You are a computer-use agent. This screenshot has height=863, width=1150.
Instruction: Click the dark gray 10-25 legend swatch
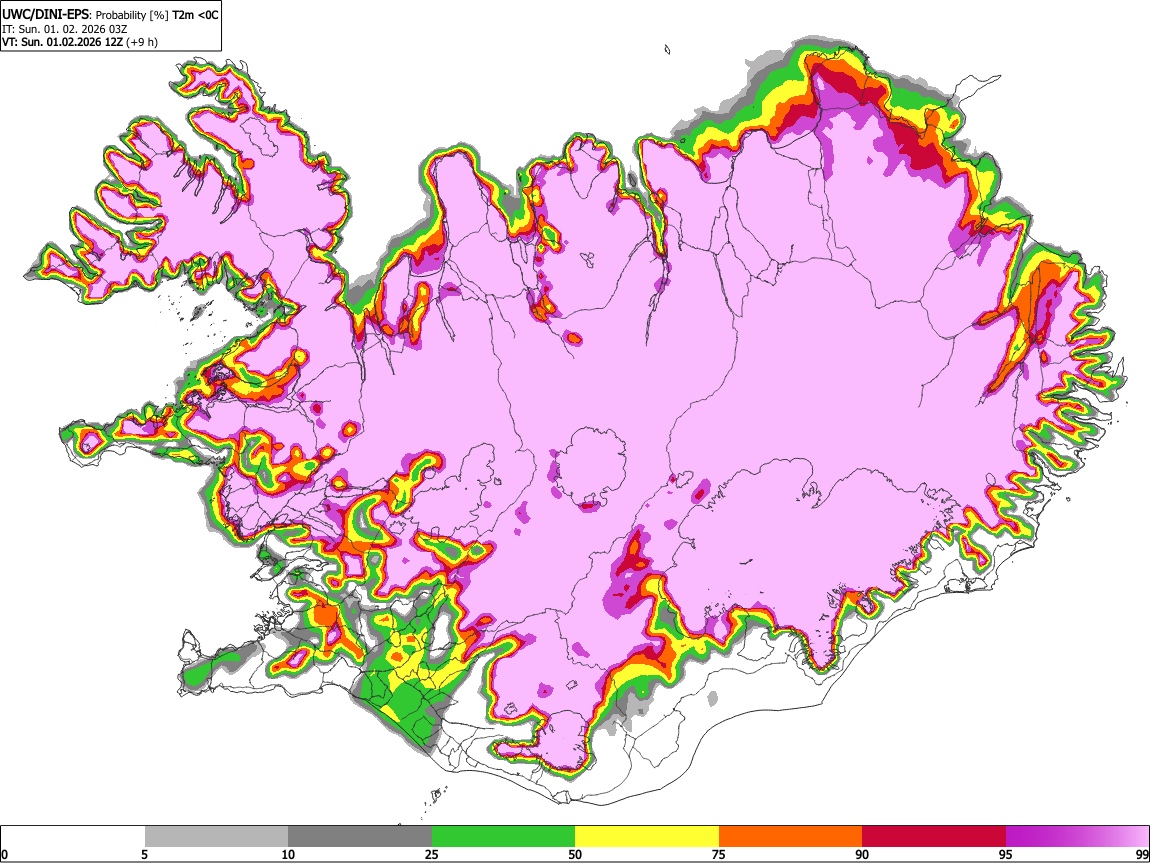(x=360, y=837)
